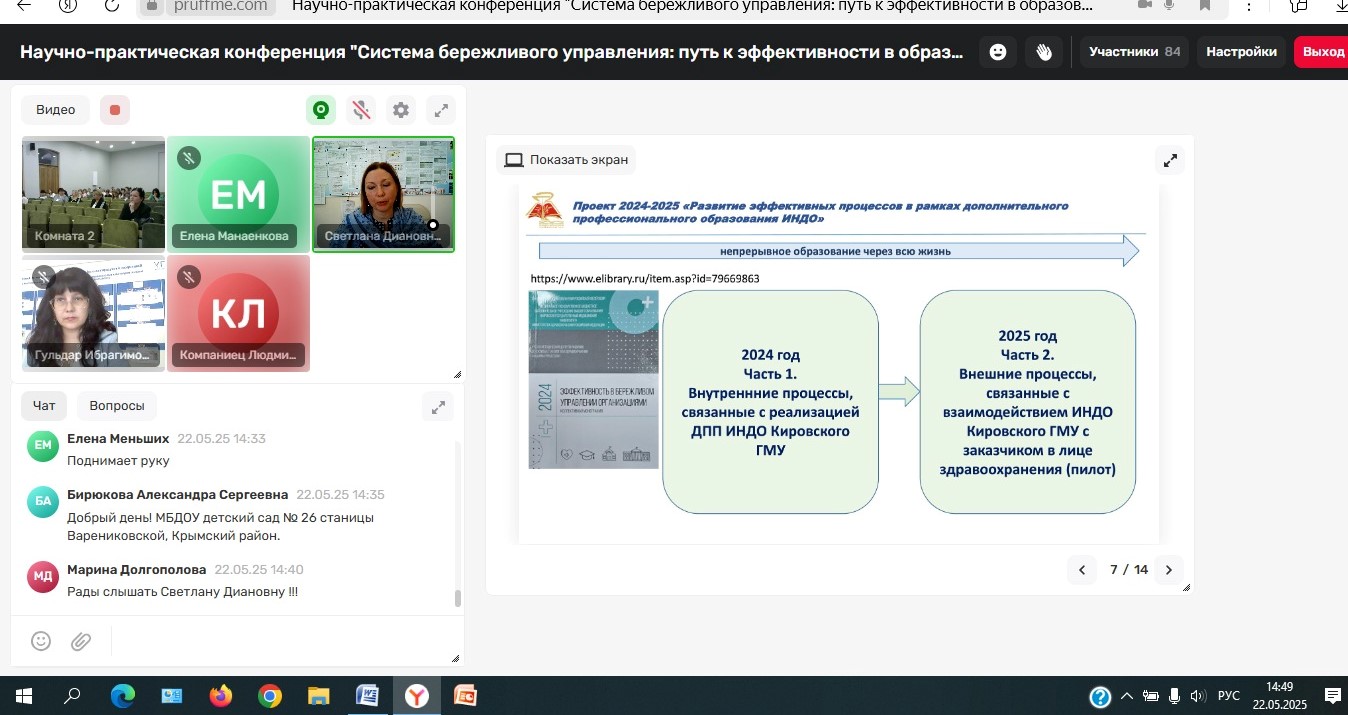
Task: Open Yandex Browser from the taskbar
Action: click(416, 696)
